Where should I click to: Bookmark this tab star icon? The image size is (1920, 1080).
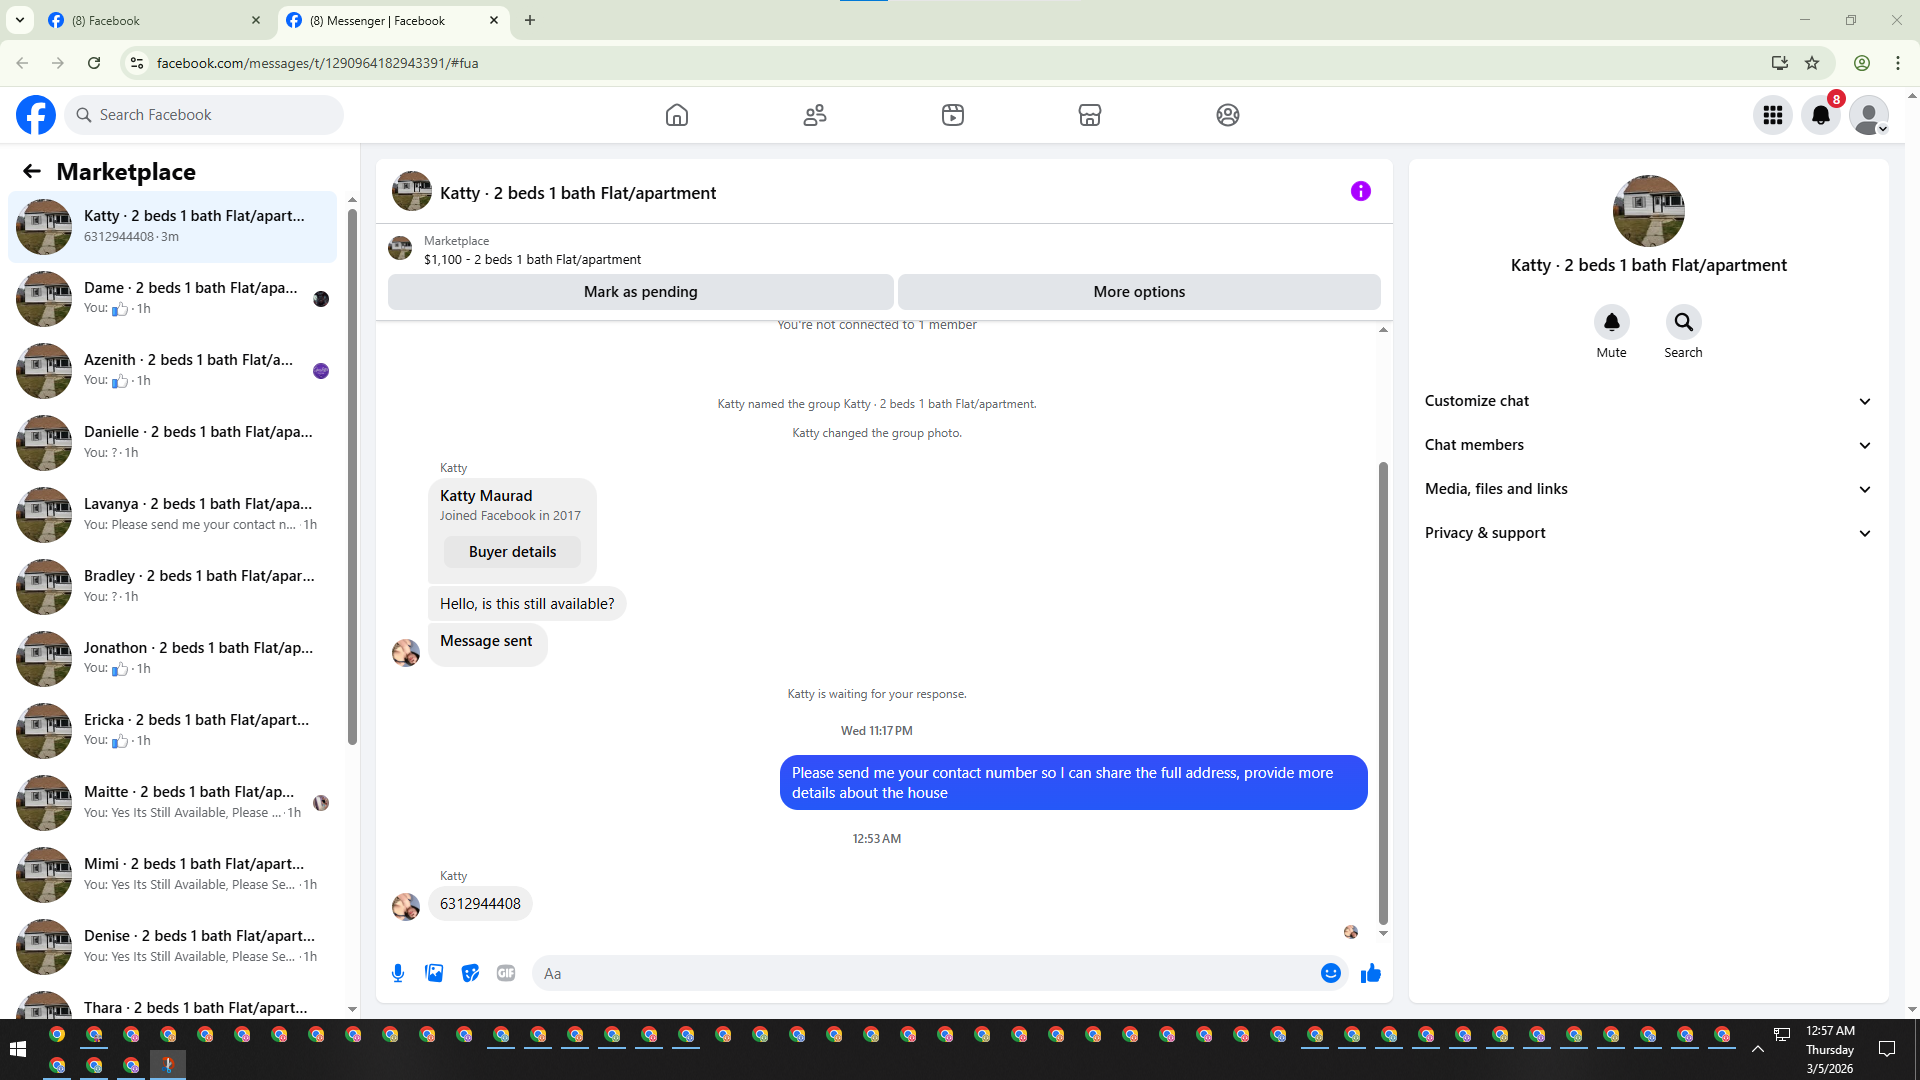click(1812, 63)
